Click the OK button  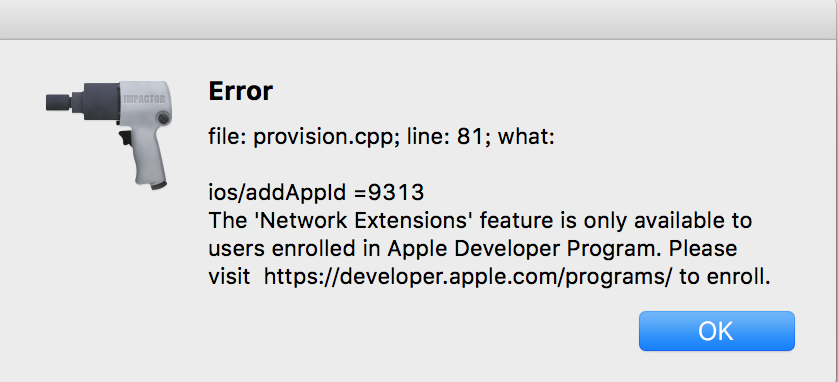(717, 331)
